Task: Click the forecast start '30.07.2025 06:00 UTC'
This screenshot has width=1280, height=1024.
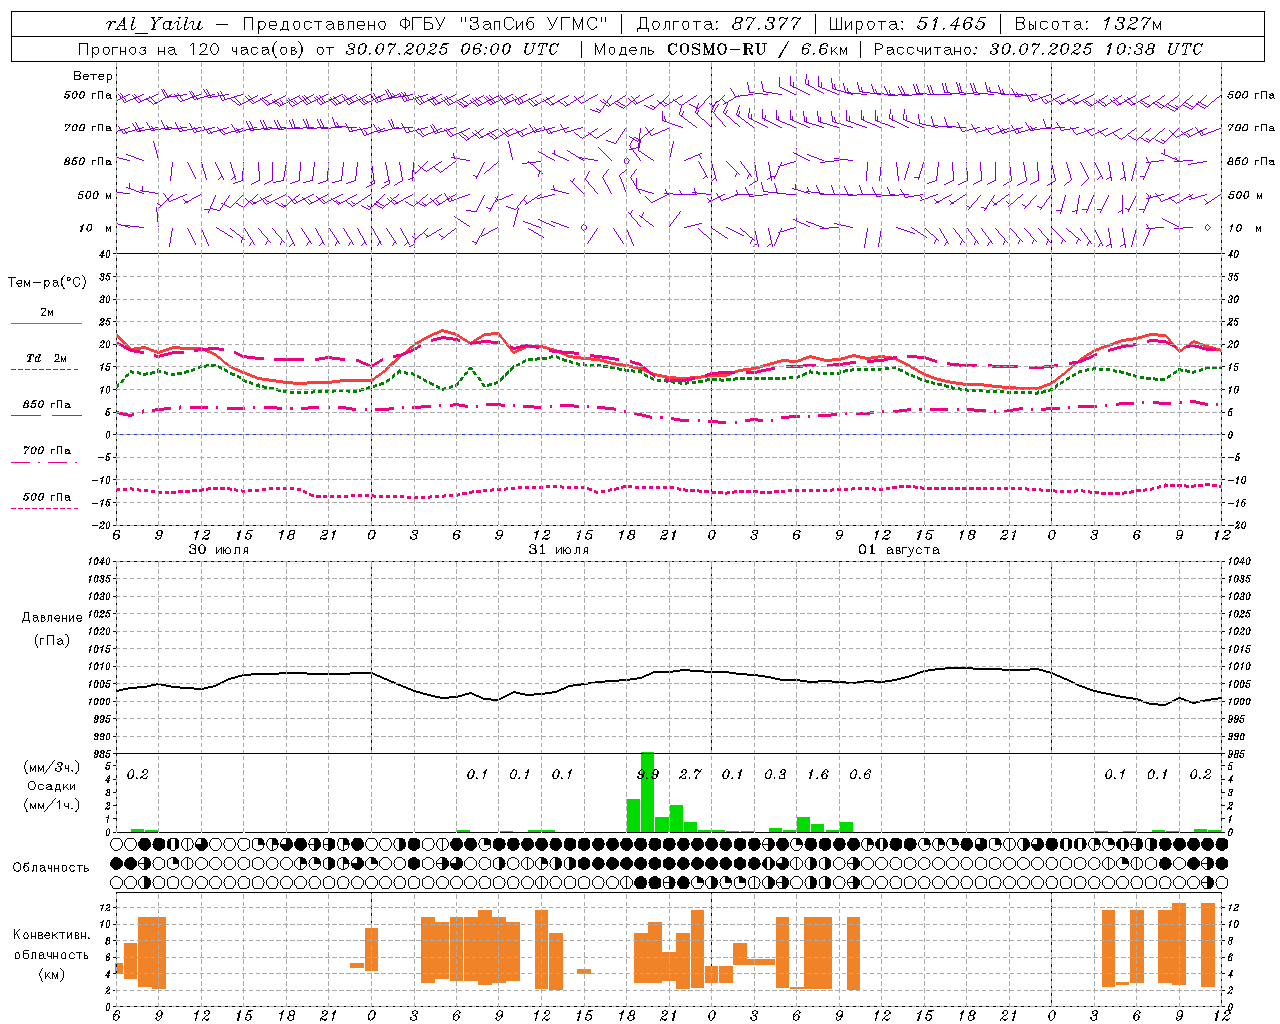Action: click(452, 49)
